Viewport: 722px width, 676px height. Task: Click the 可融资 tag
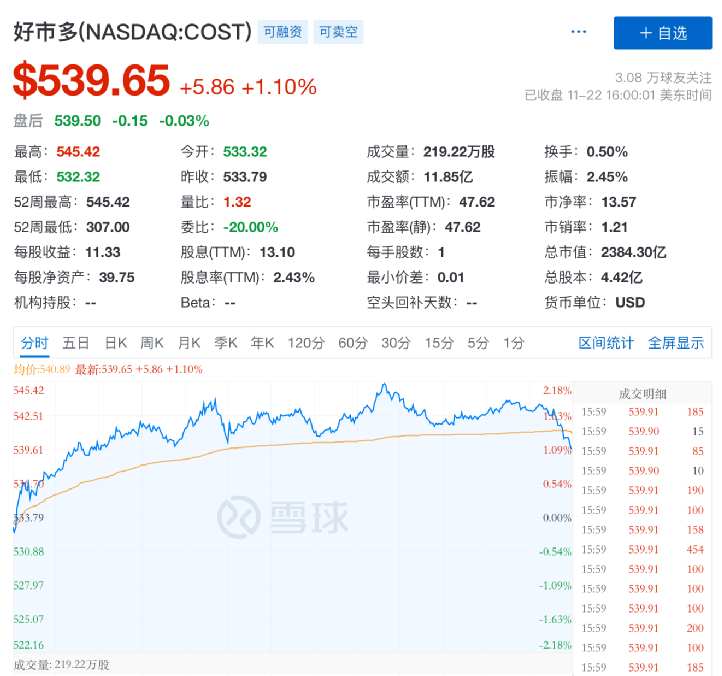pyautogui.click(x=283, y=32)
